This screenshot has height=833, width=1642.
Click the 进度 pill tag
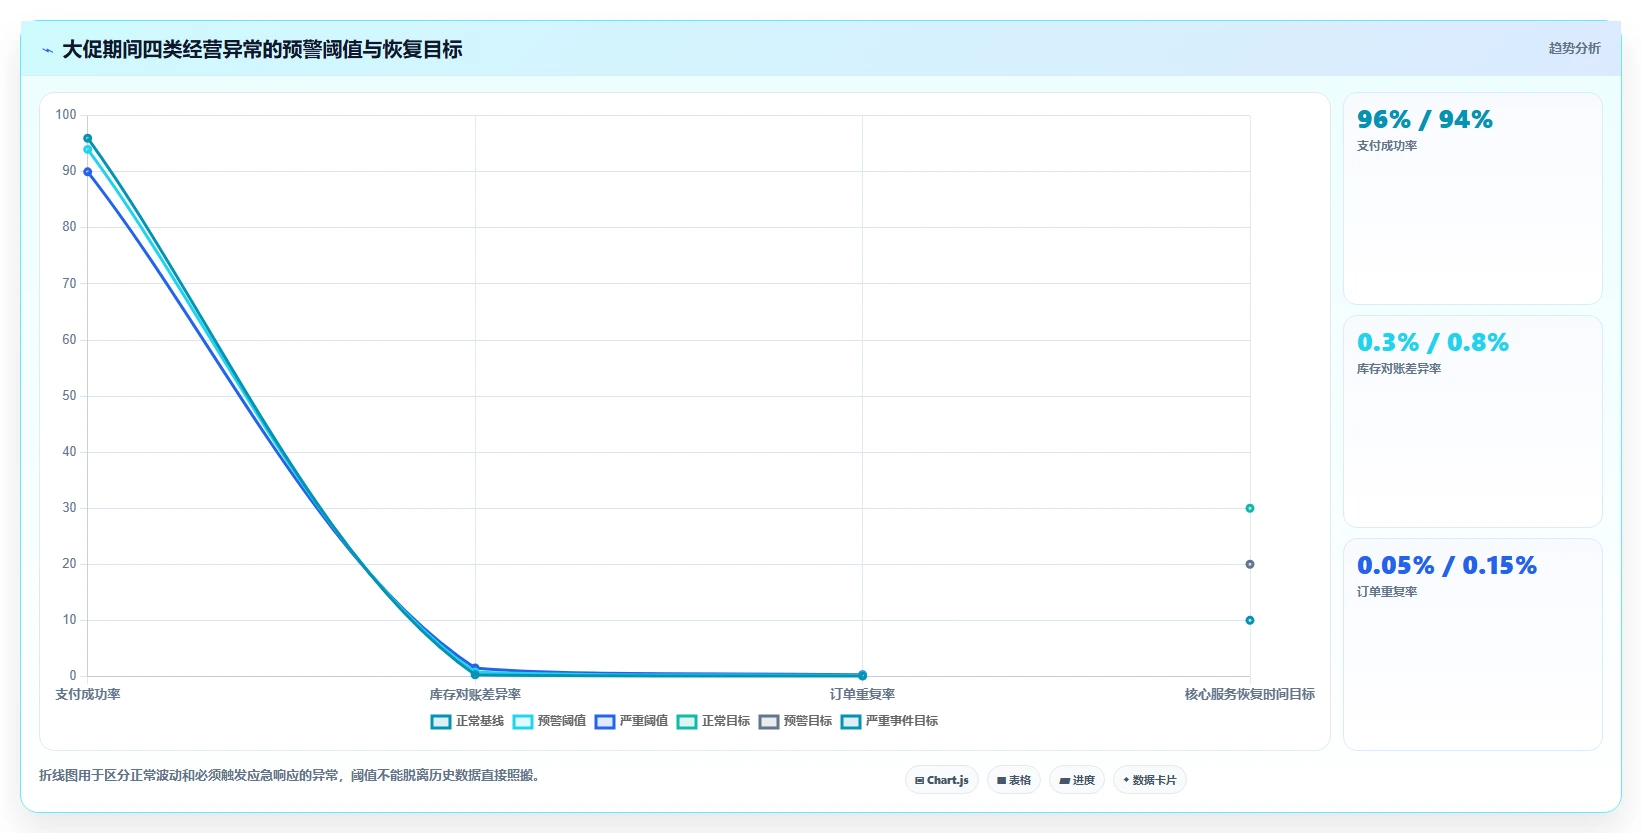point(1077,780)
